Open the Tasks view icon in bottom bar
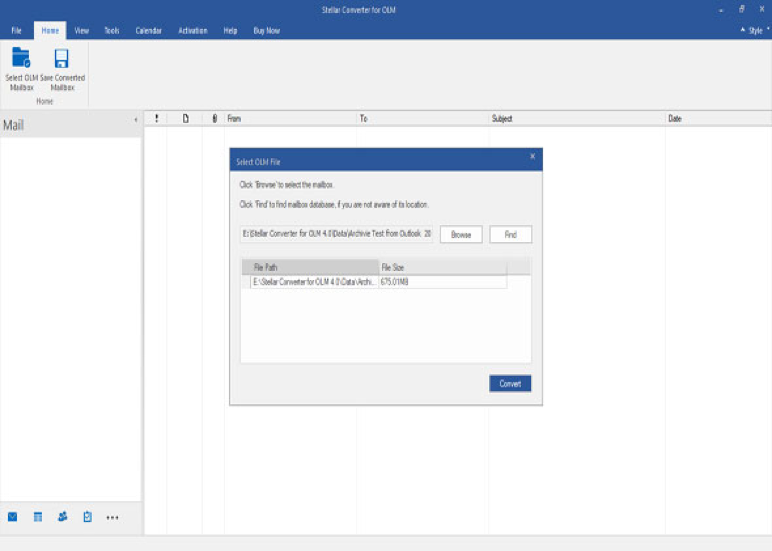The image size is (772, 551). pos(88,517)
